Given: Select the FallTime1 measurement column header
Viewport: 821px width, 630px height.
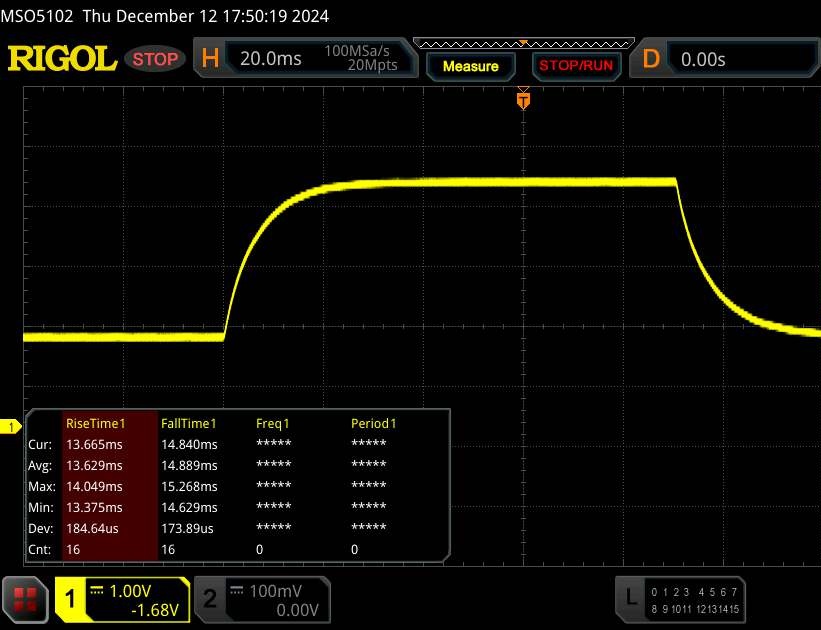Looking at the screenshot, I should [x=188, y=423].
